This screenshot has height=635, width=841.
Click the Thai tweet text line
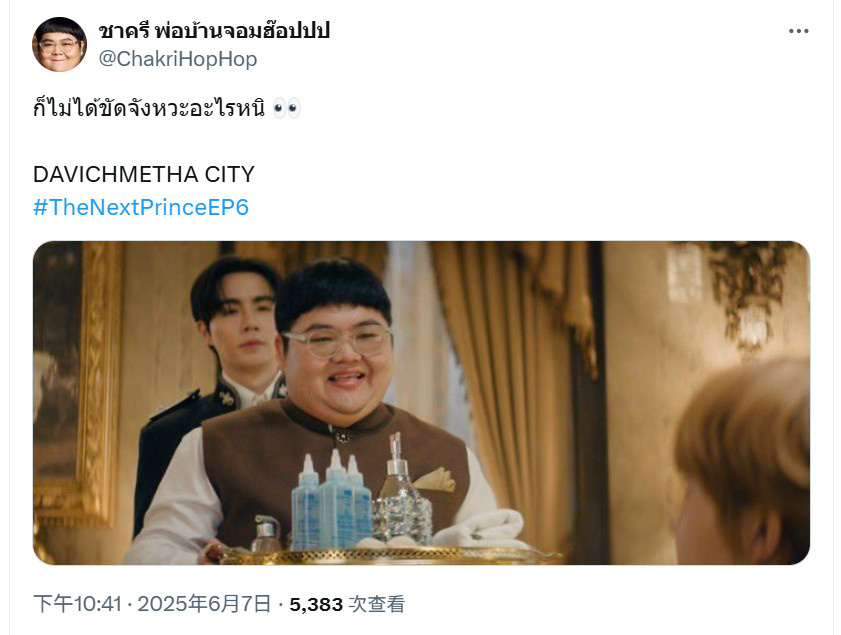tap(149, 108)
